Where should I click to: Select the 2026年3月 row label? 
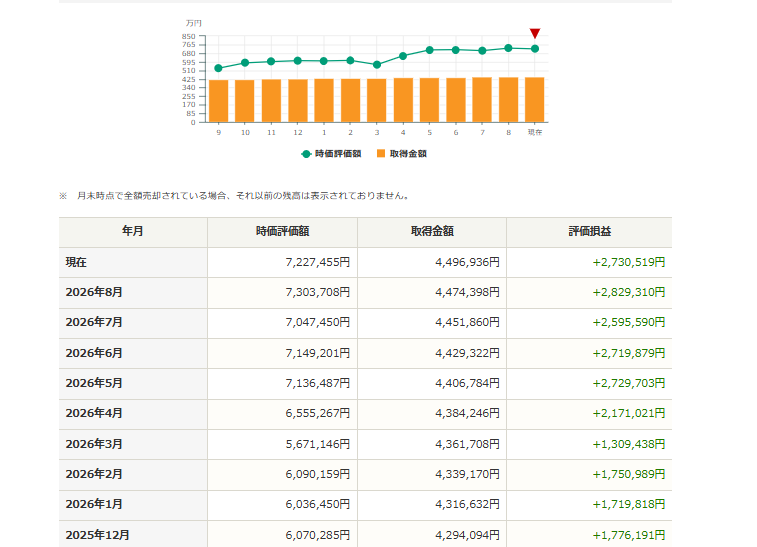[94, 444]
